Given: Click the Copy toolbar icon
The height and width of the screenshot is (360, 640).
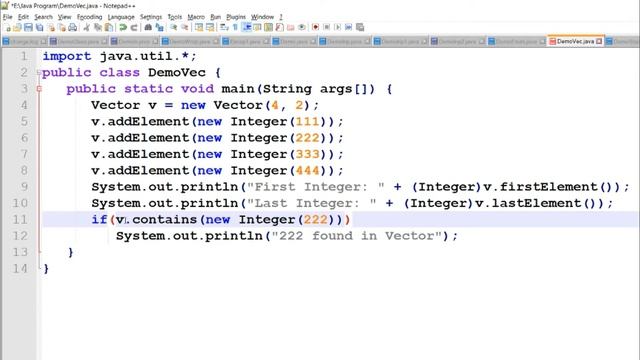Looking at the screenshot, I should (x=98, y=27).
